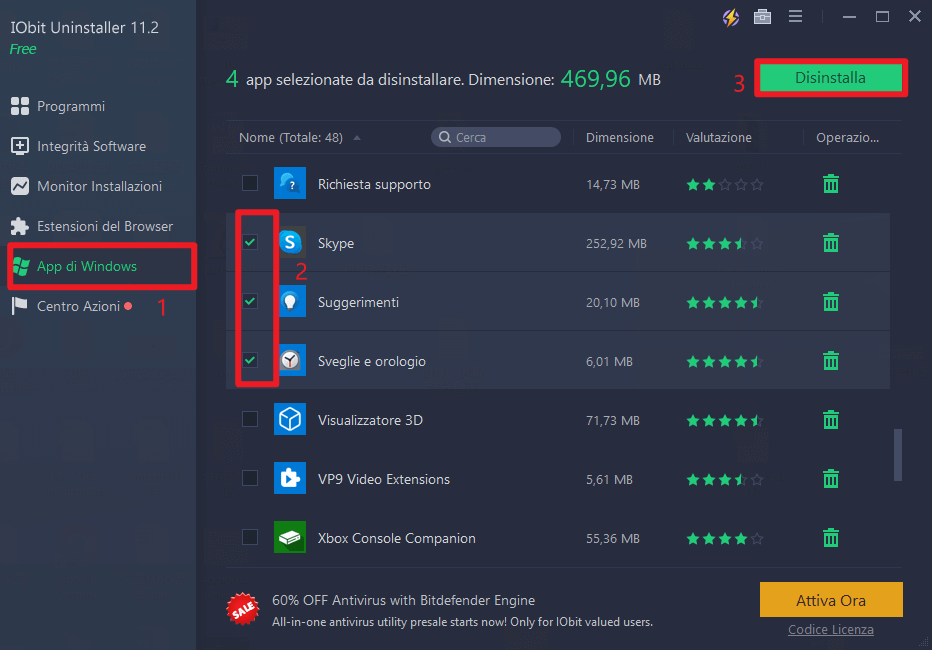Screen dimensions: 932x650
Task: Click the Attiva Ora button
Action: point(830,600)
